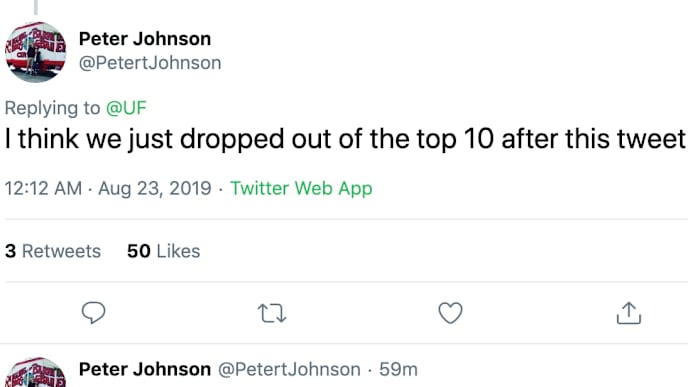Open Peter Johnson's top profile picture
This screenshot has height=387, width=688.
point(36,52)
